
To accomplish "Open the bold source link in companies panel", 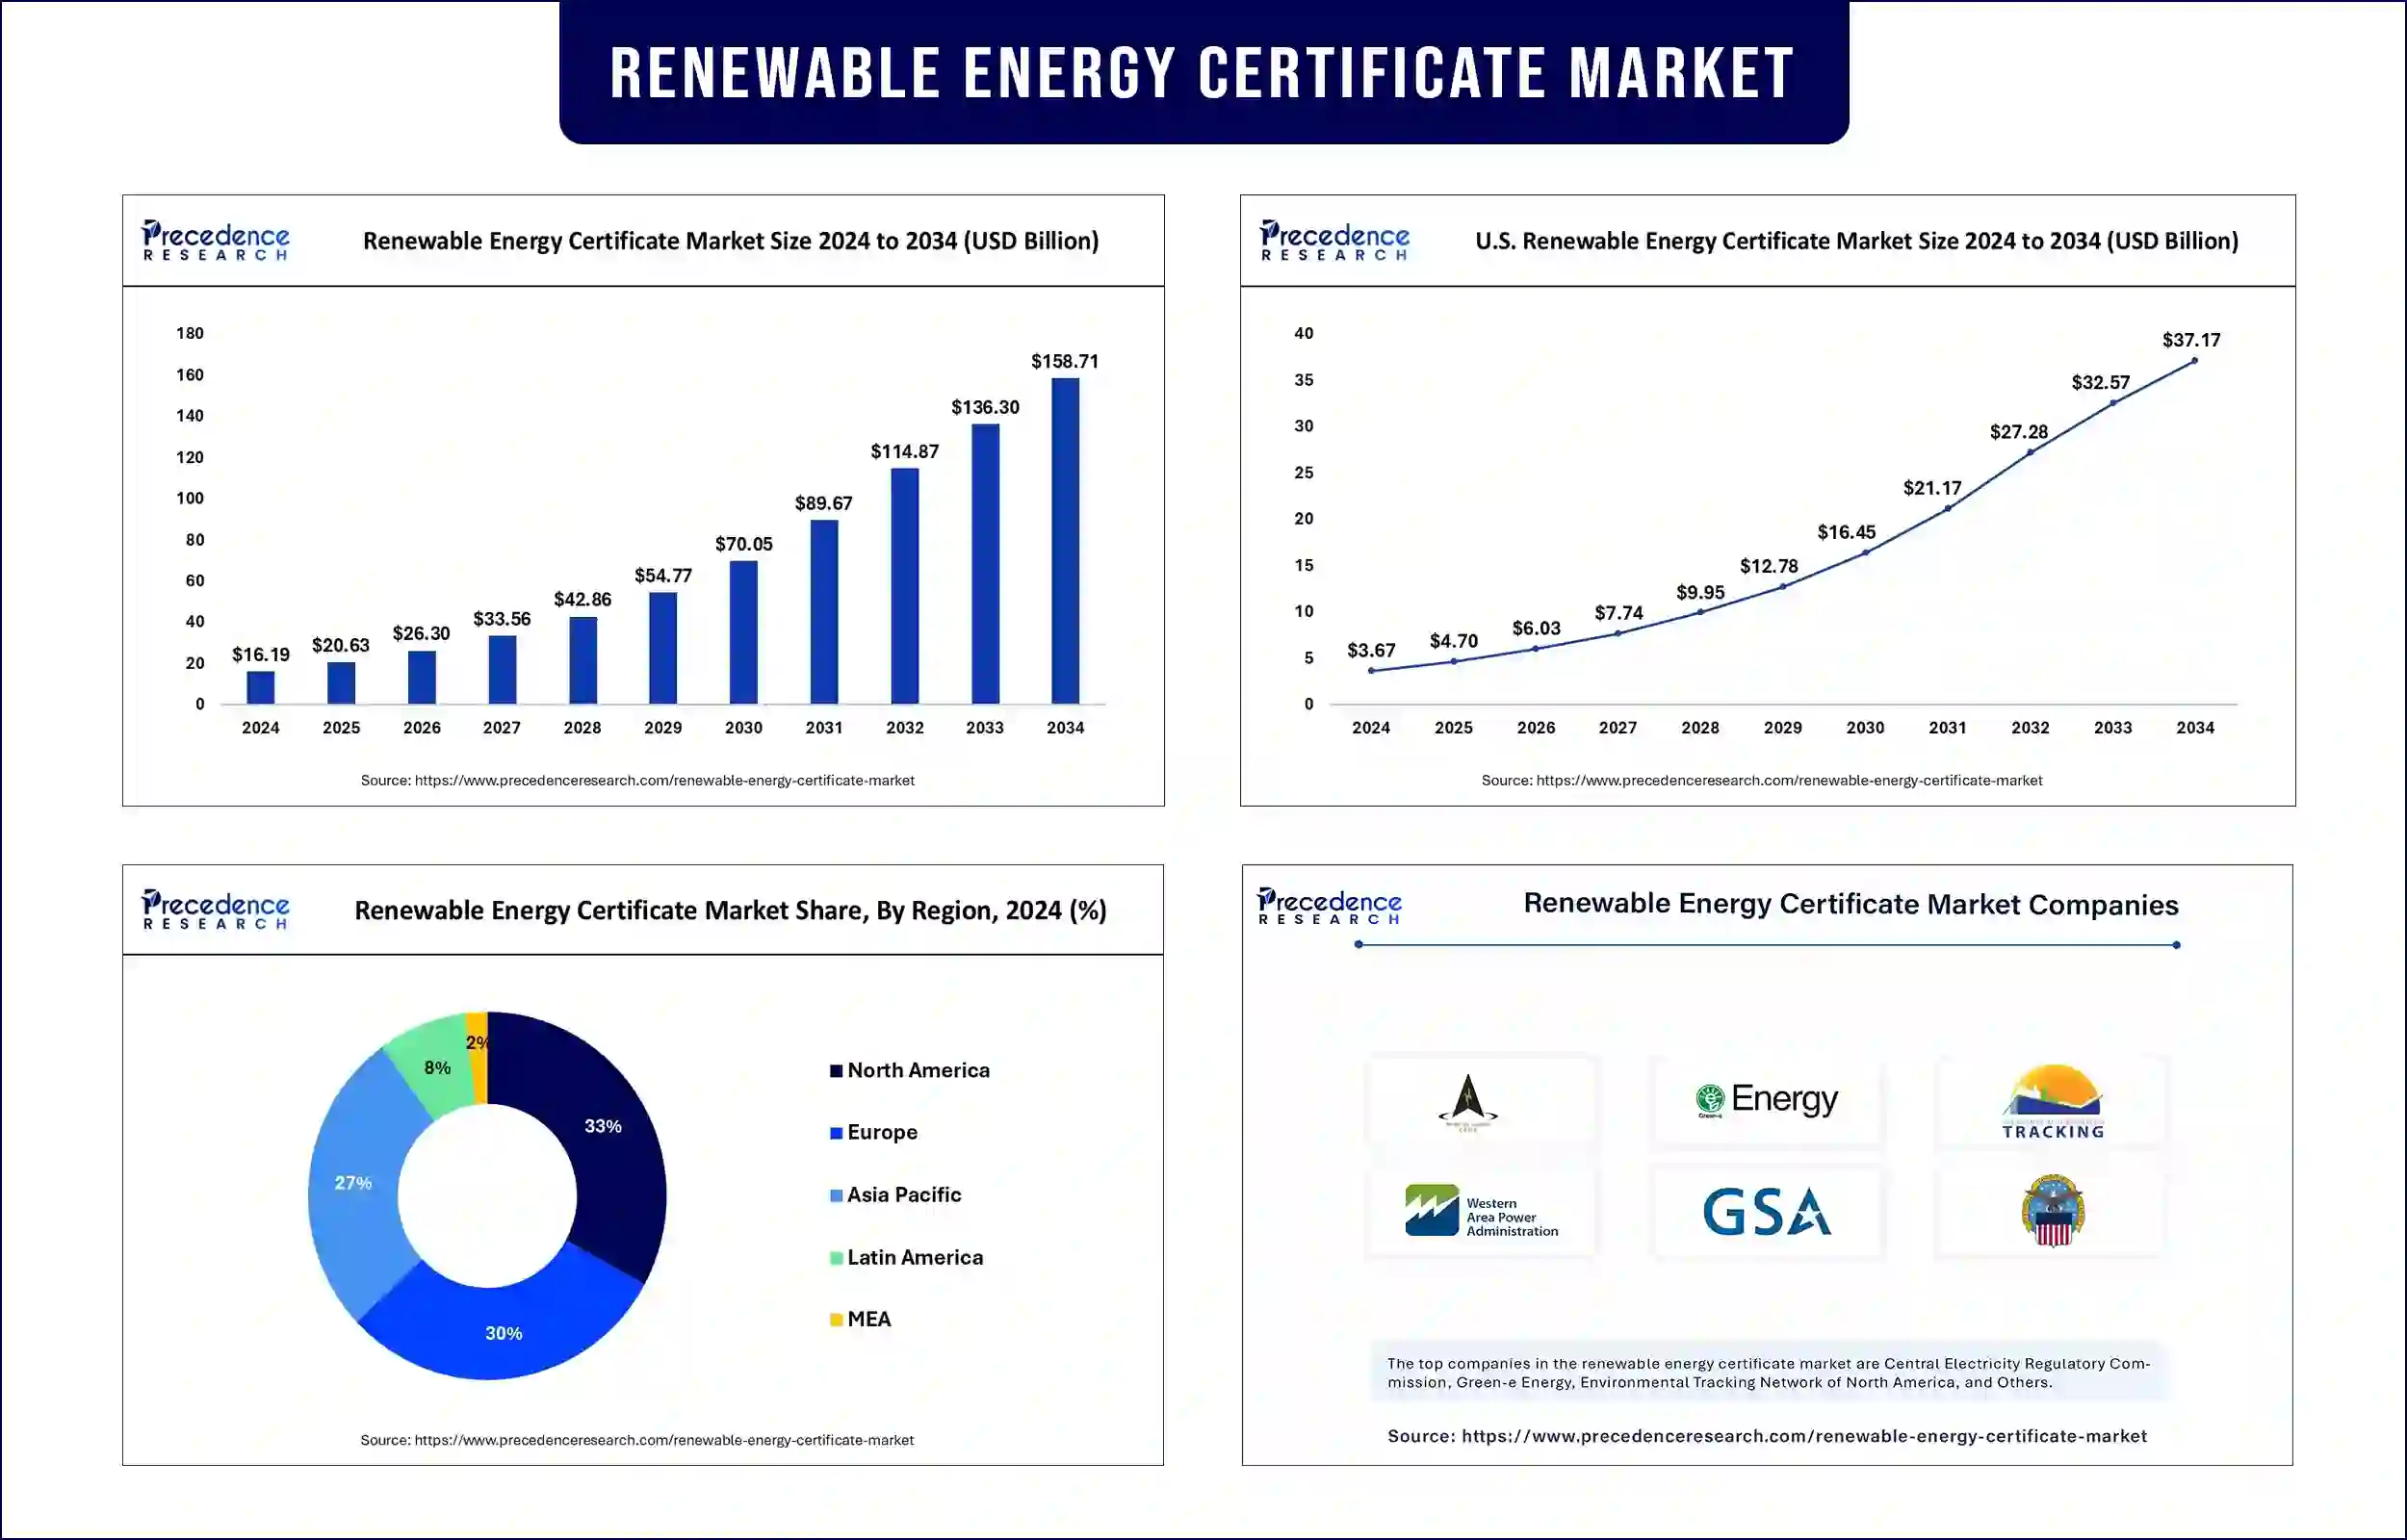I will point(1804,1437).
